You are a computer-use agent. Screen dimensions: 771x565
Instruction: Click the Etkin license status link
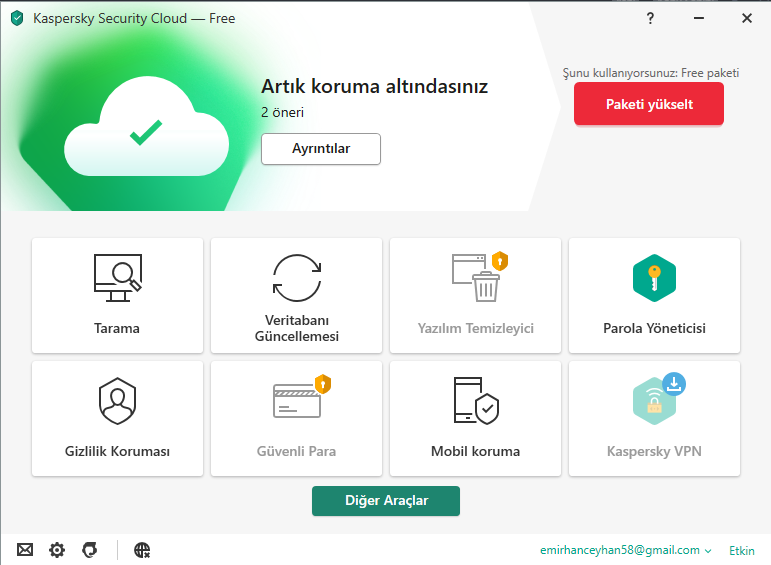[741, 550]
